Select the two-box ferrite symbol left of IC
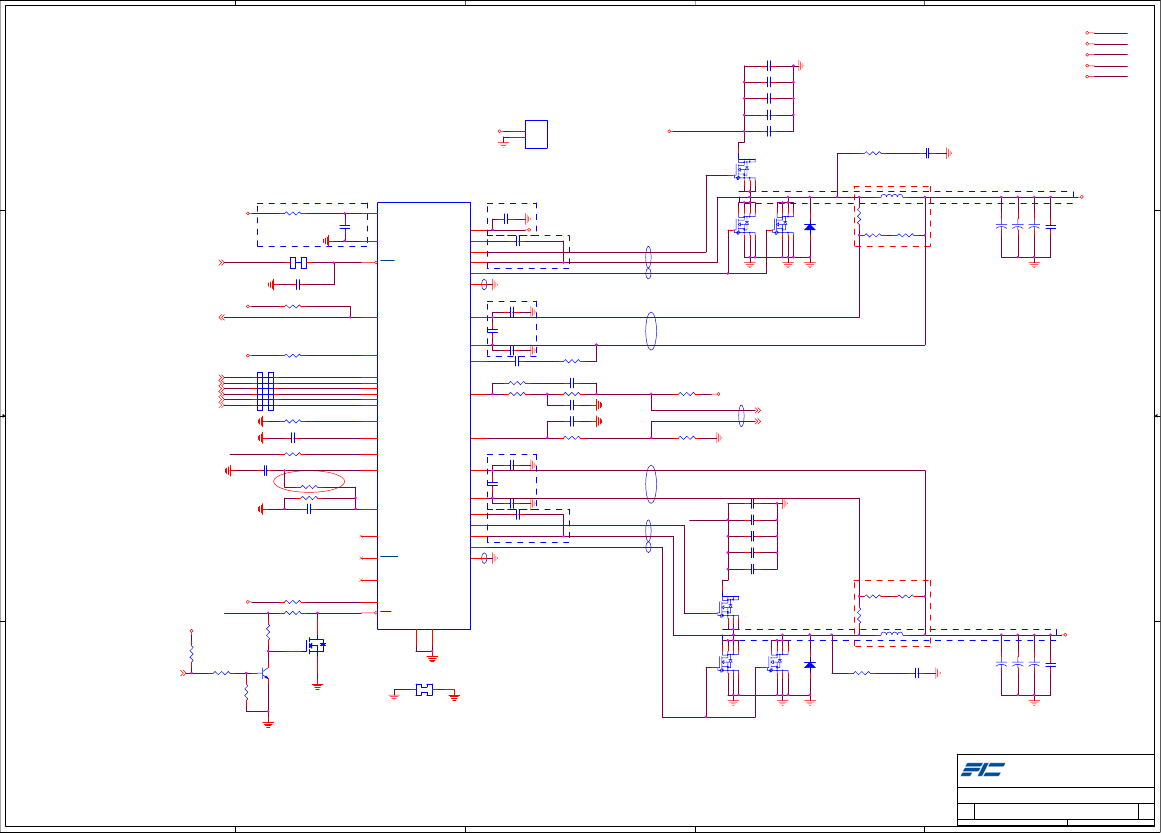The height and width of the screenshot is (833, 1161). [x=298, y=263]
